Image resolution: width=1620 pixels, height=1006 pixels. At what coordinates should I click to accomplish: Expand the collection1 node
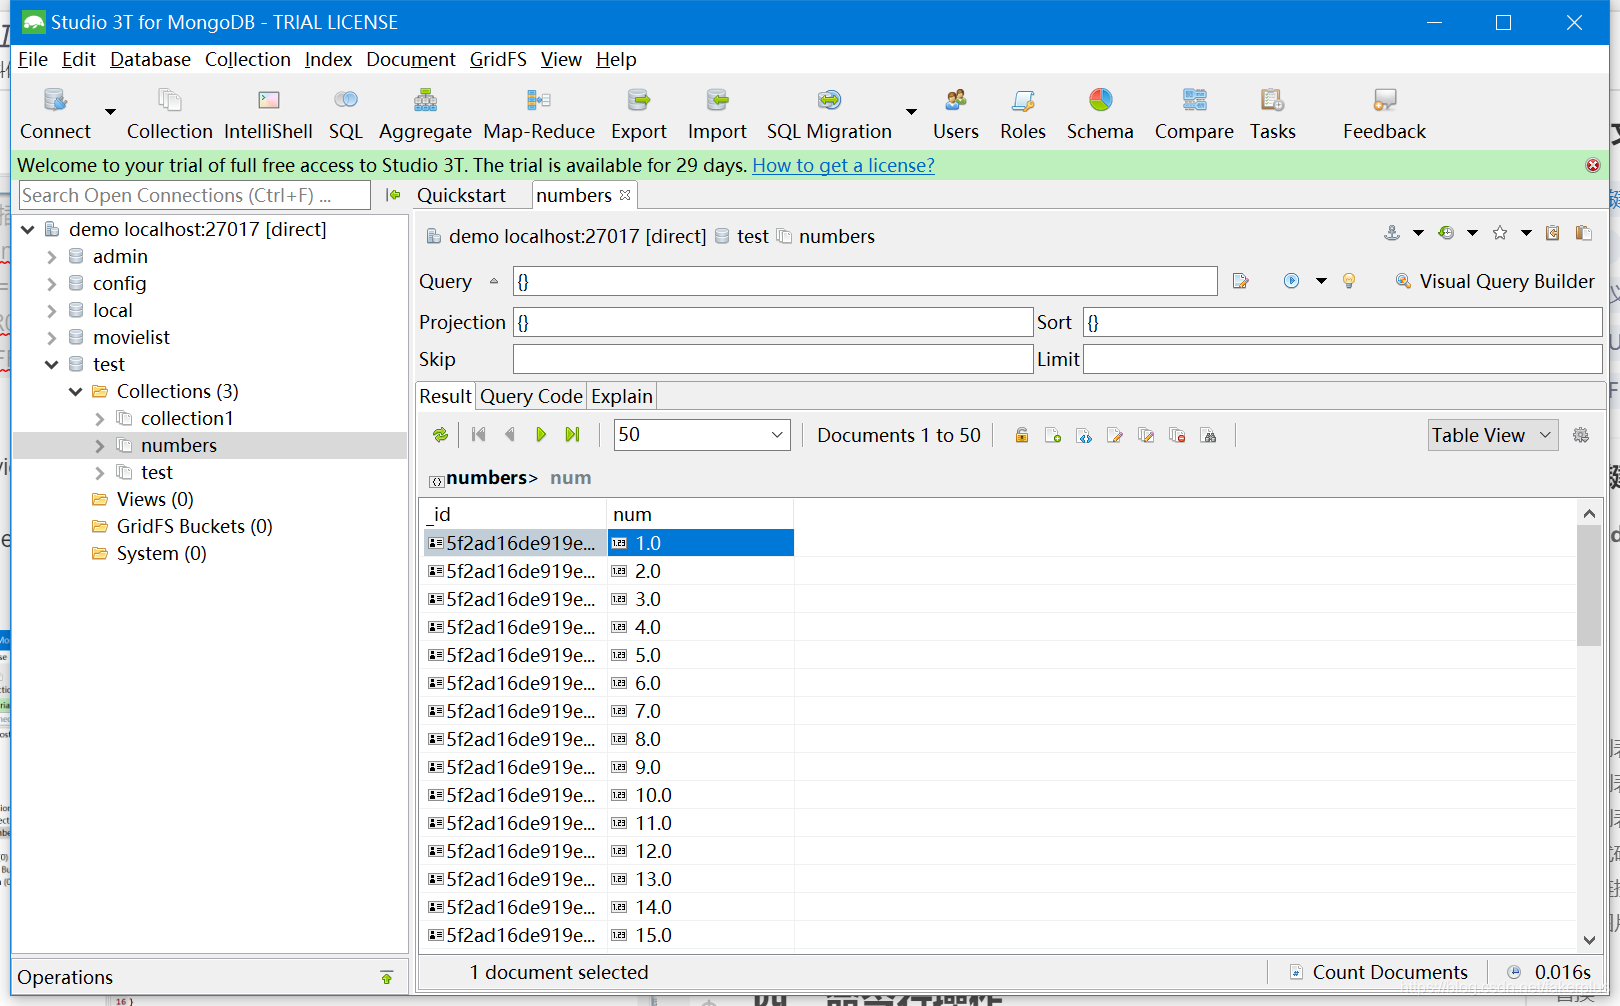click(100, 419)
